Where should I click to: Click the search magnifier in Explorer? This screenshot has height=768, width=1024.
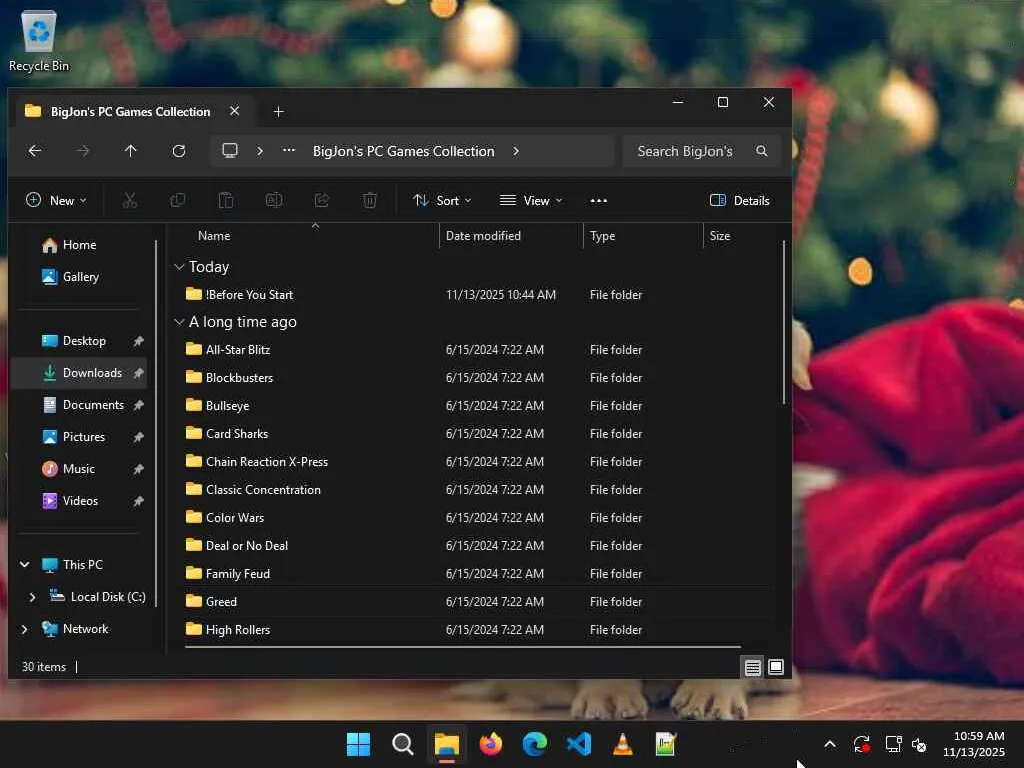coord(761,151)
